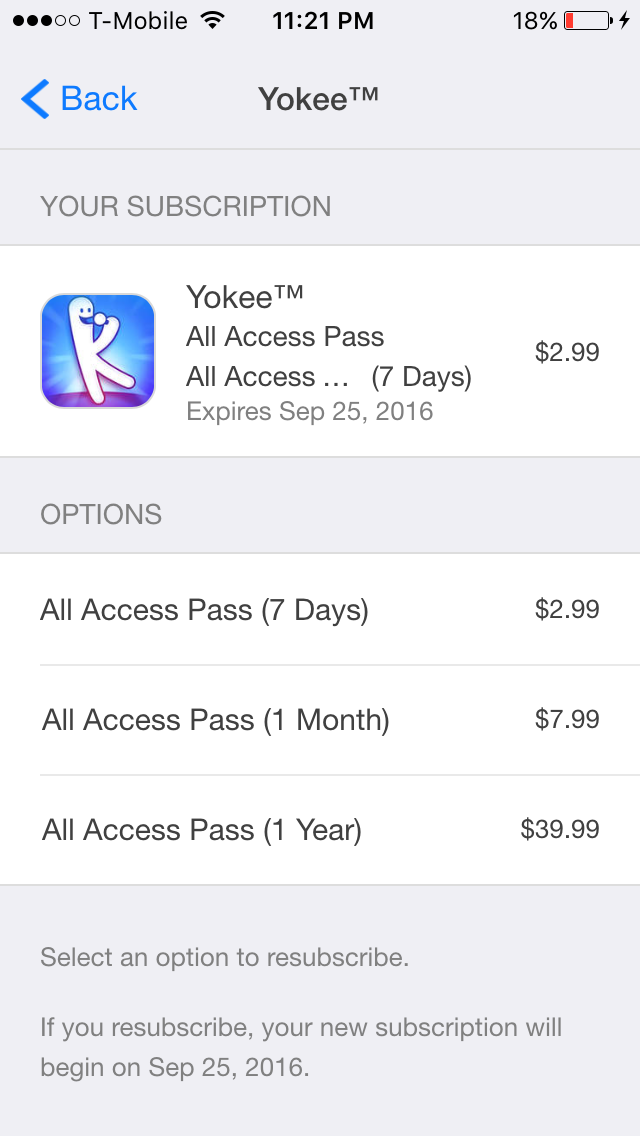Tap the Yokee™ subscription name text

pyautogui.click(x=244, y=297)
